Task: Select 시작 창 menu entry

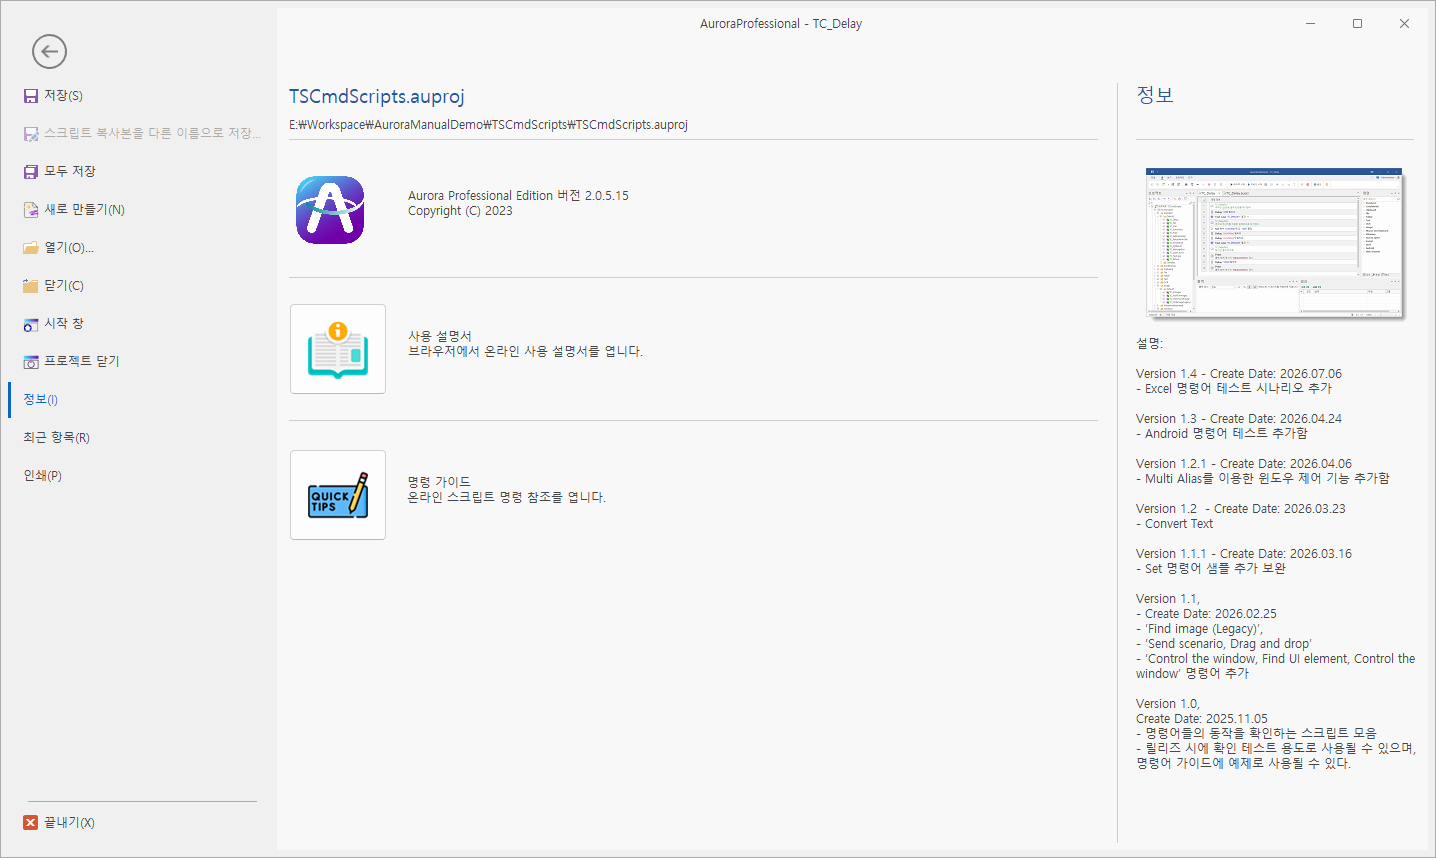Action: 64,323
